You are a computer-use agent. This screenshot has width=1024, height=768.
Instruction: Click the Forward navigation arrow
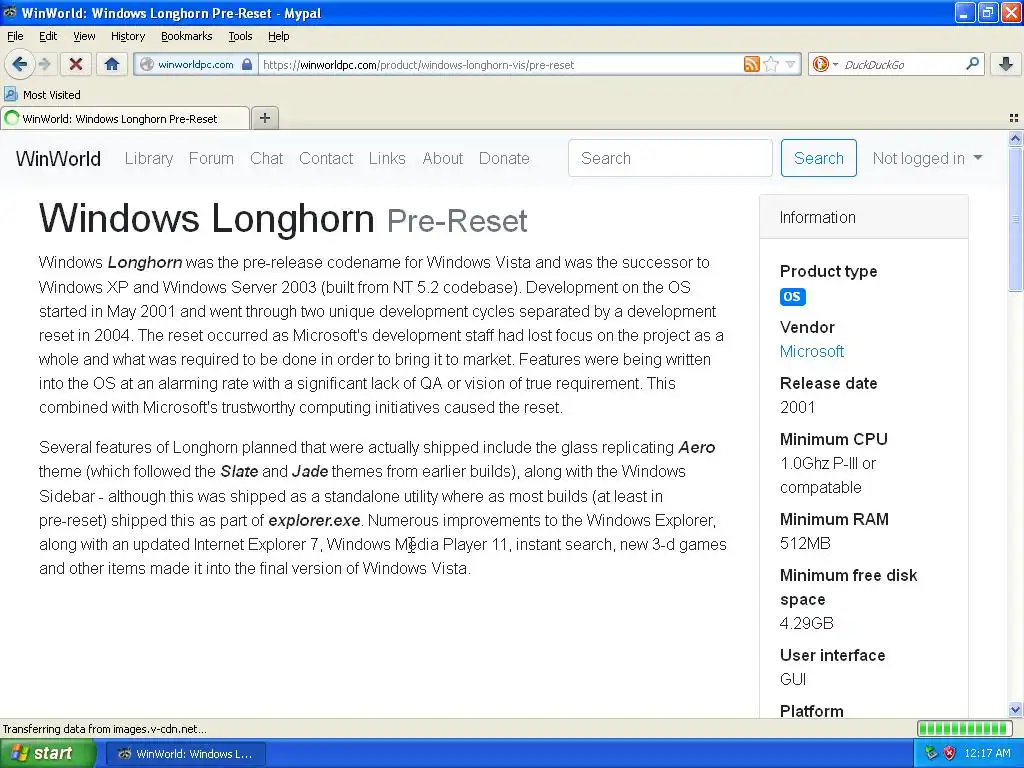click(x=44, y=64)
